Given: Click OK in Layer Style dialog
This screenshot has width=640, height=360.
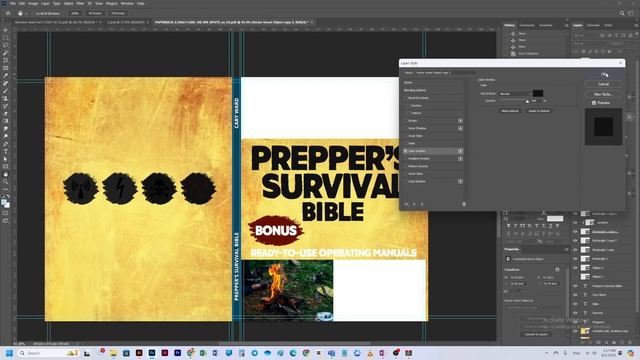Looking at the screenshot, I should click(x=604, y=74).
